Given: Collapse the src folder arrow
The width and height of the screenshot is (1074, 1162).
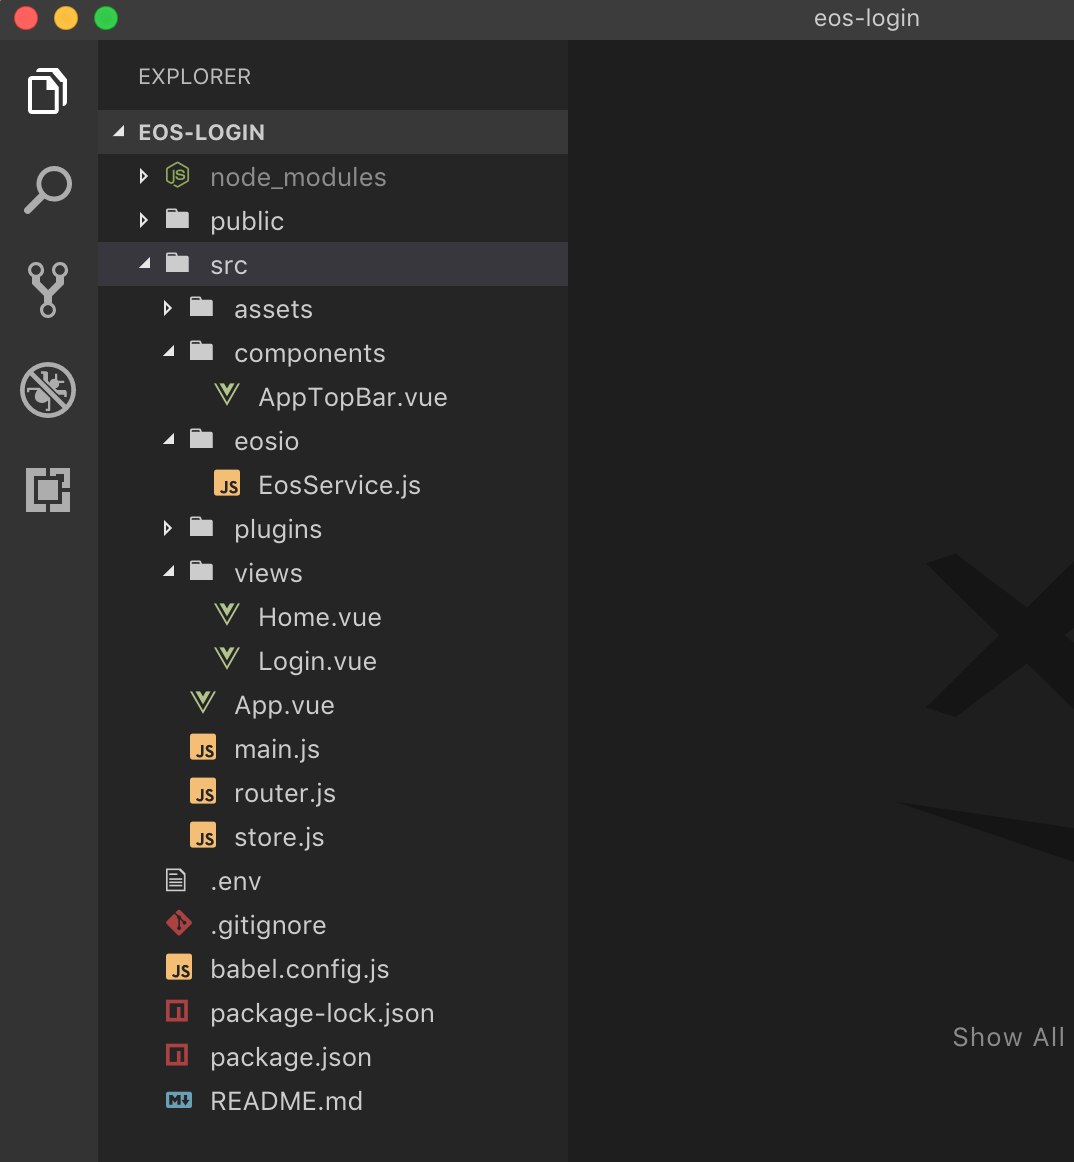Looking at the screenshot, I should click(x=145, y=263).
